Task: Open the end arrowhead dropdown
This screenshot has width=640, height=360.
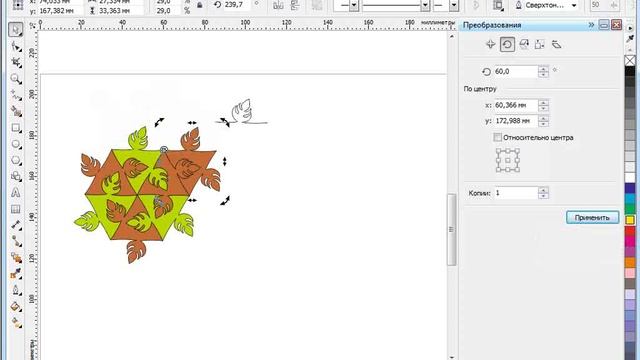Action: click(454, 5)
